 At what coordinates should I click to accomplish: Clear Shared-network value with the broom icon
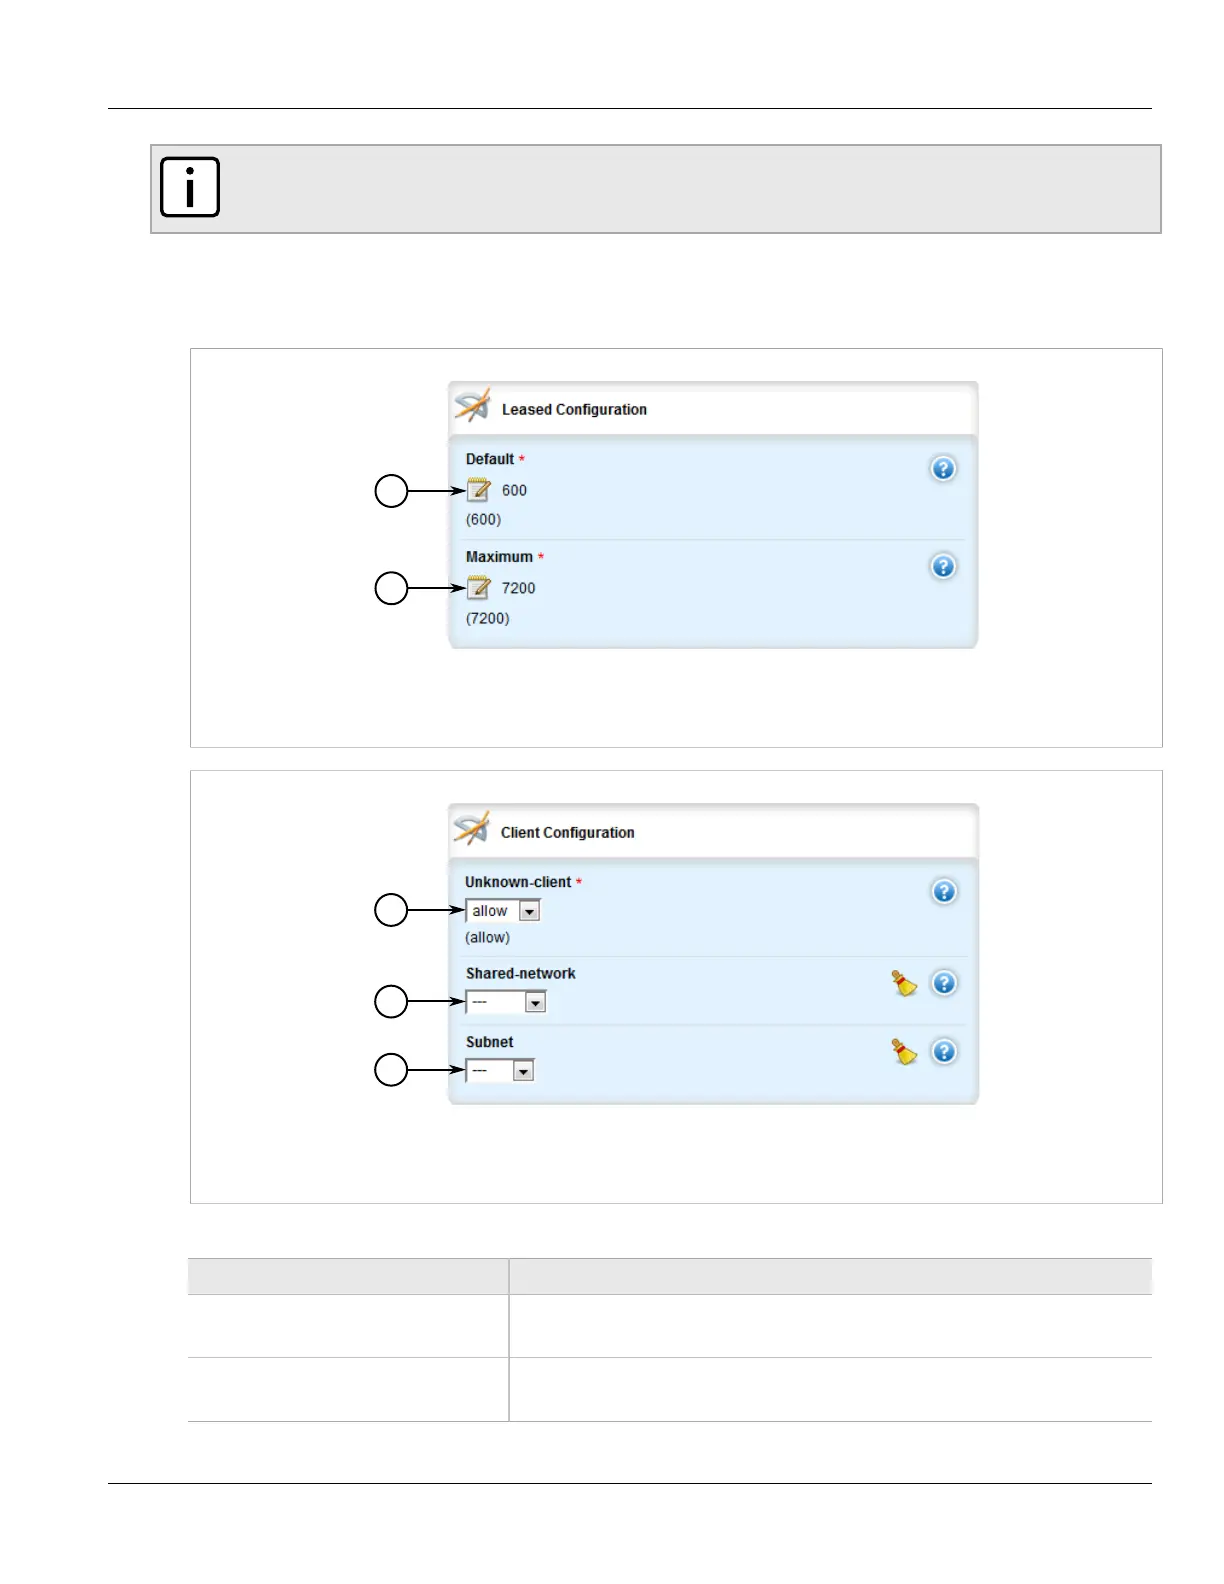pyautogui.click(x=904, y=983)
